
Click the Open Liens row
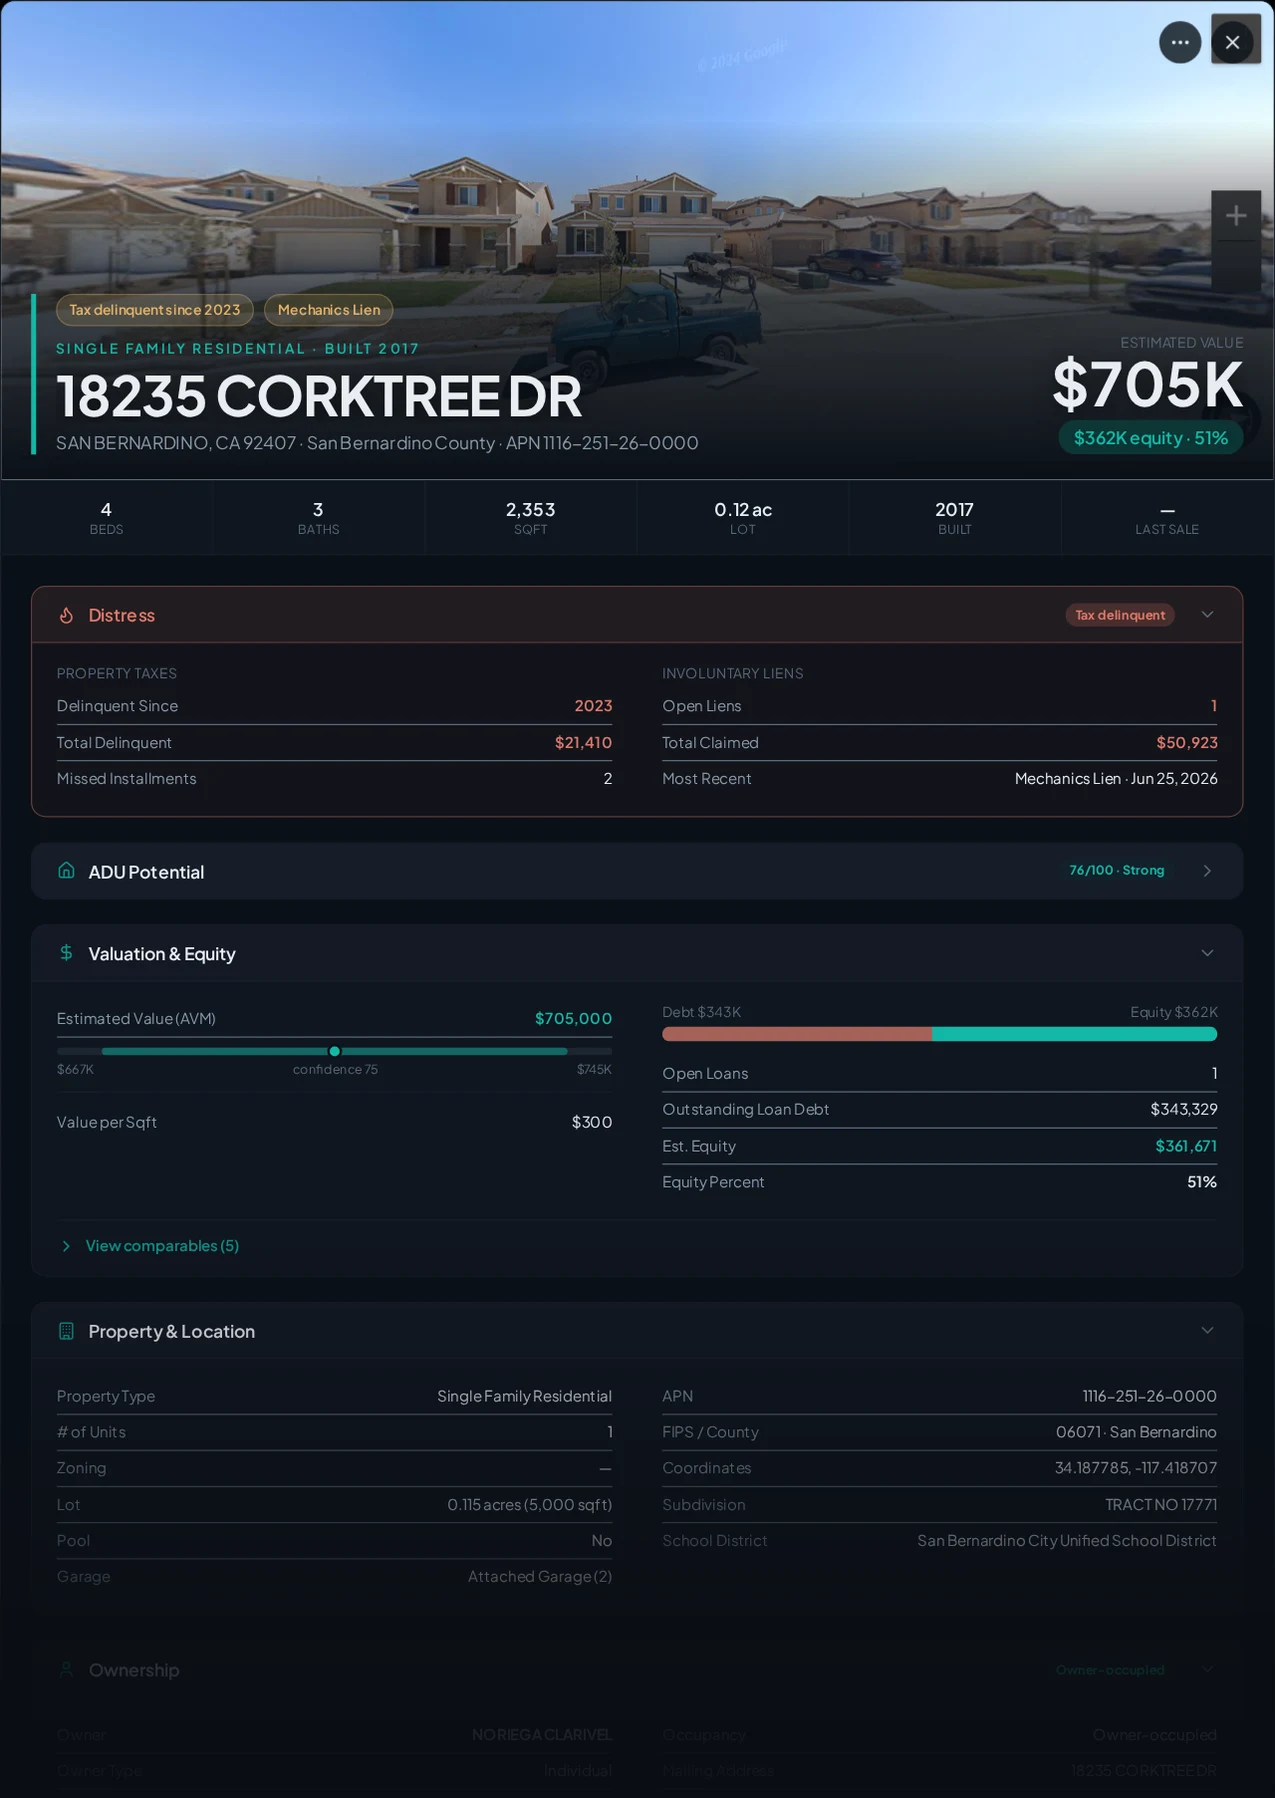pyautogui.click(x=940, y=706)
